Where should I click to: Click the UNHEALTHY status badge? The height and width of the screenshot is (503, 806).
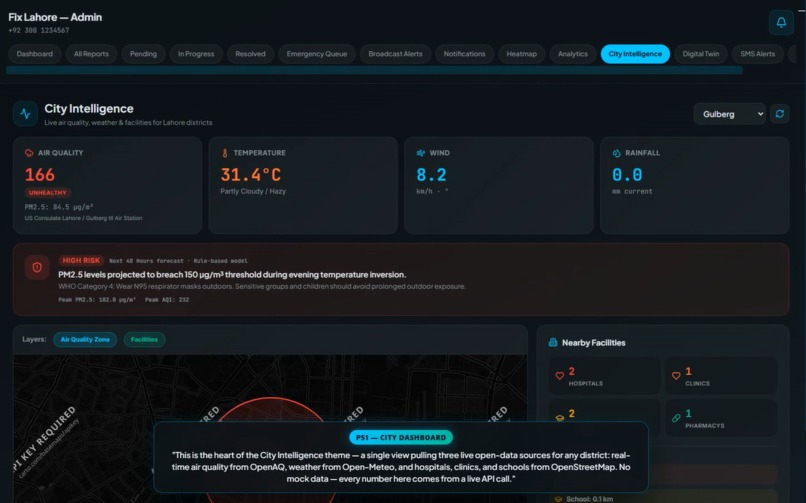click(x=48, y=193)
